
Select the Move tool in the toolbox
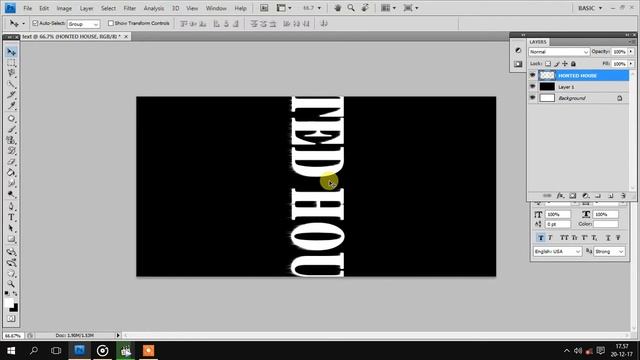(x=11, y=52)
